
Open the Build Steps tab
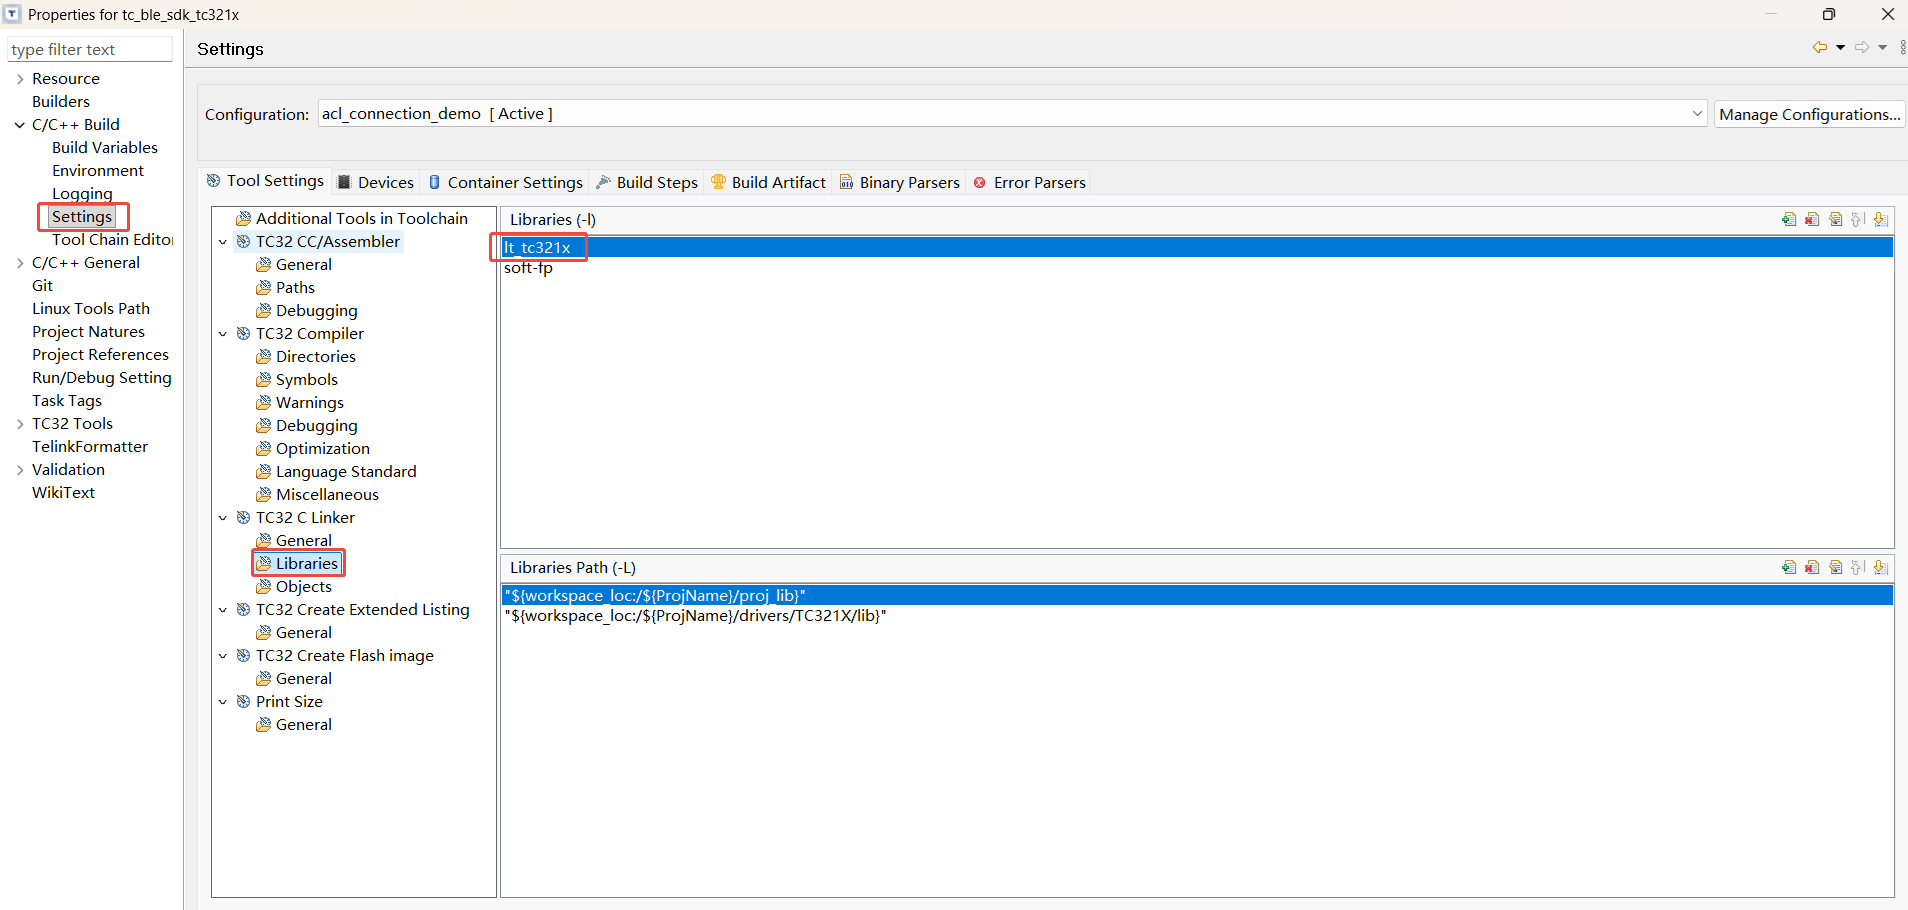click(x=647, y=182)
